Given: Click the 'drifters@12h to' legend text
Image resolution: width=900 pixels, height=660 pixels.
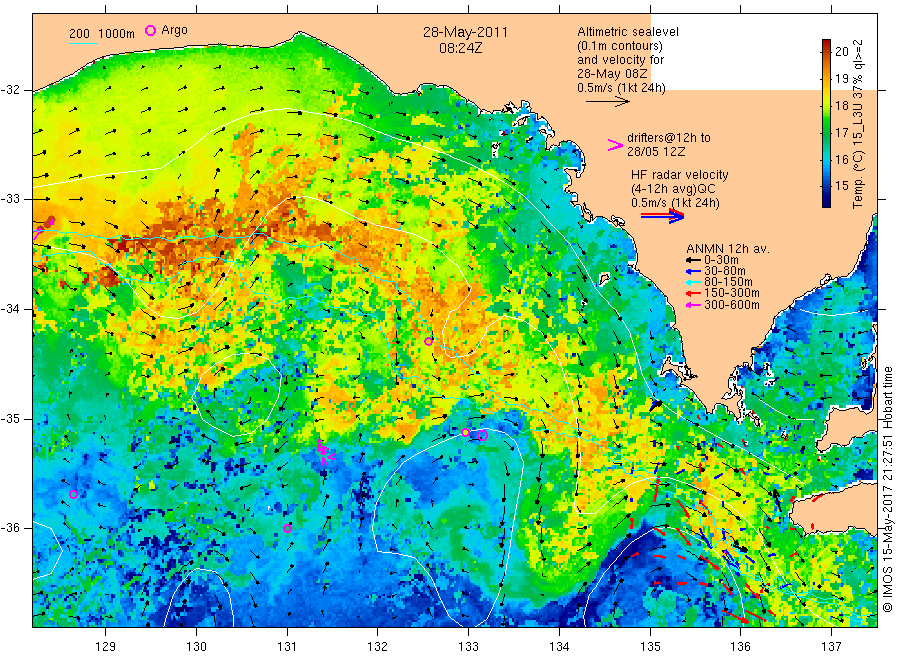Looking at the screenshot, I should coord(669,138).
